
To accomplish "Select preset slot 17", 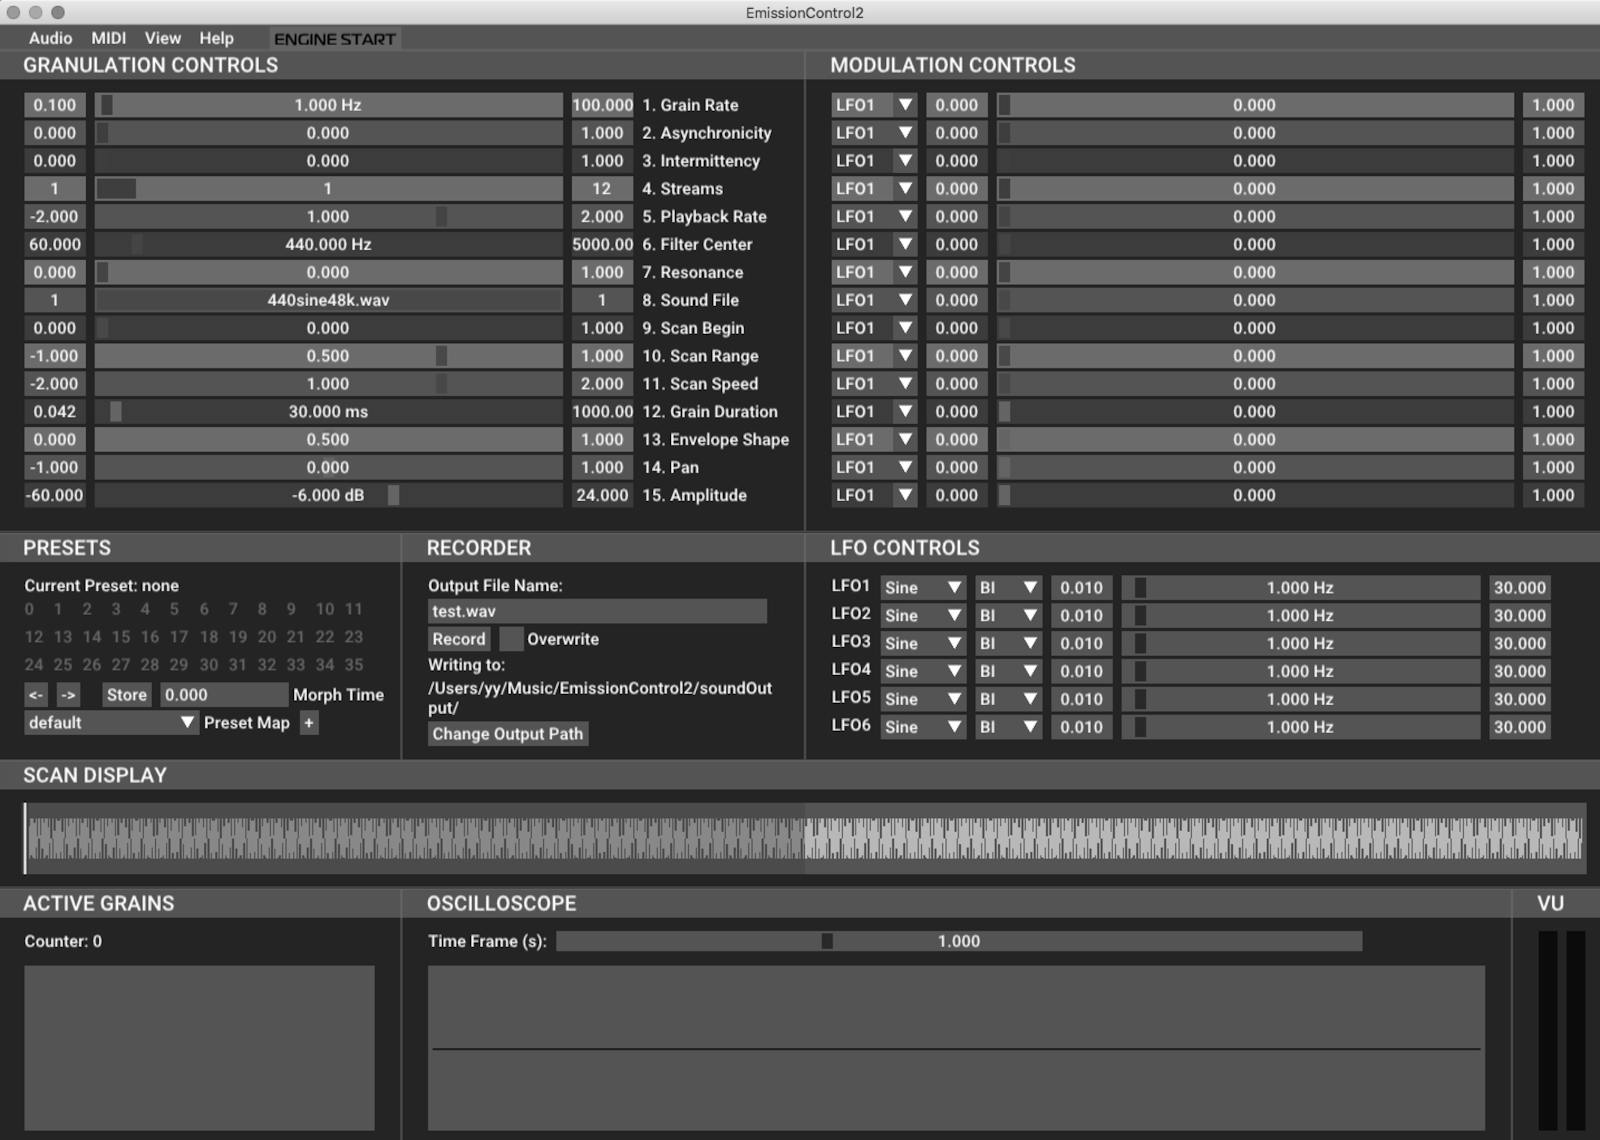I will pos(179,637).
